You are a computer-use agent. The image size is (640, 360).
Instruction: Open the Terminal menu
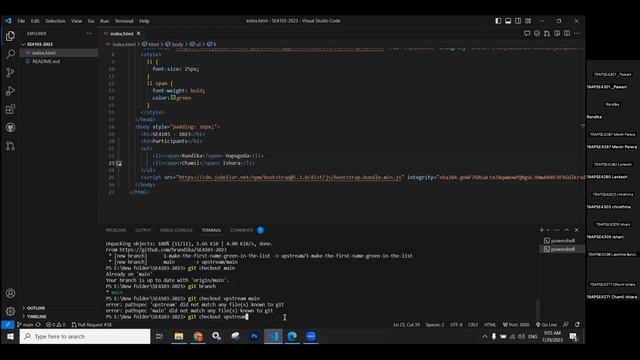click(124, 21)
